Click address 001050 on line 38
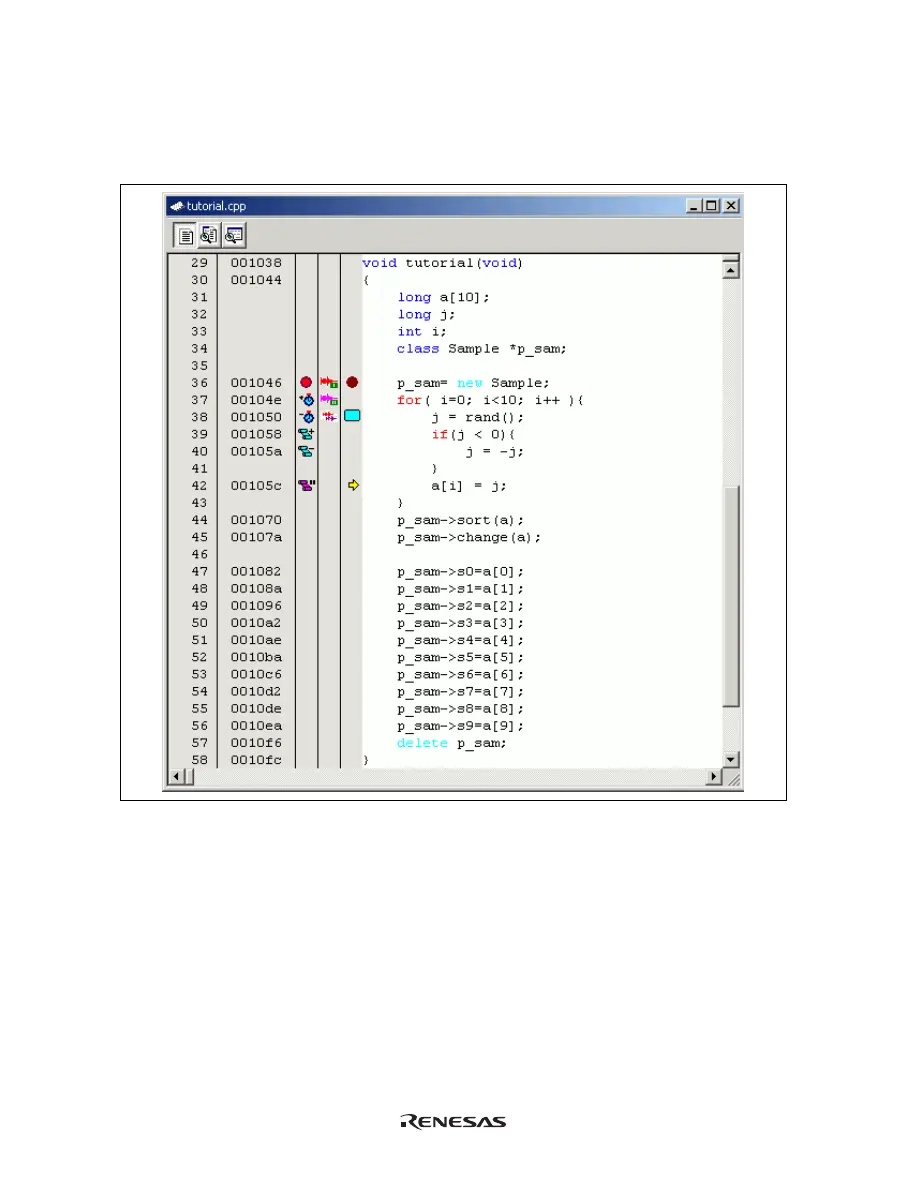The image size is (908, 1202). pyautogui.click(x=256, y=417)
